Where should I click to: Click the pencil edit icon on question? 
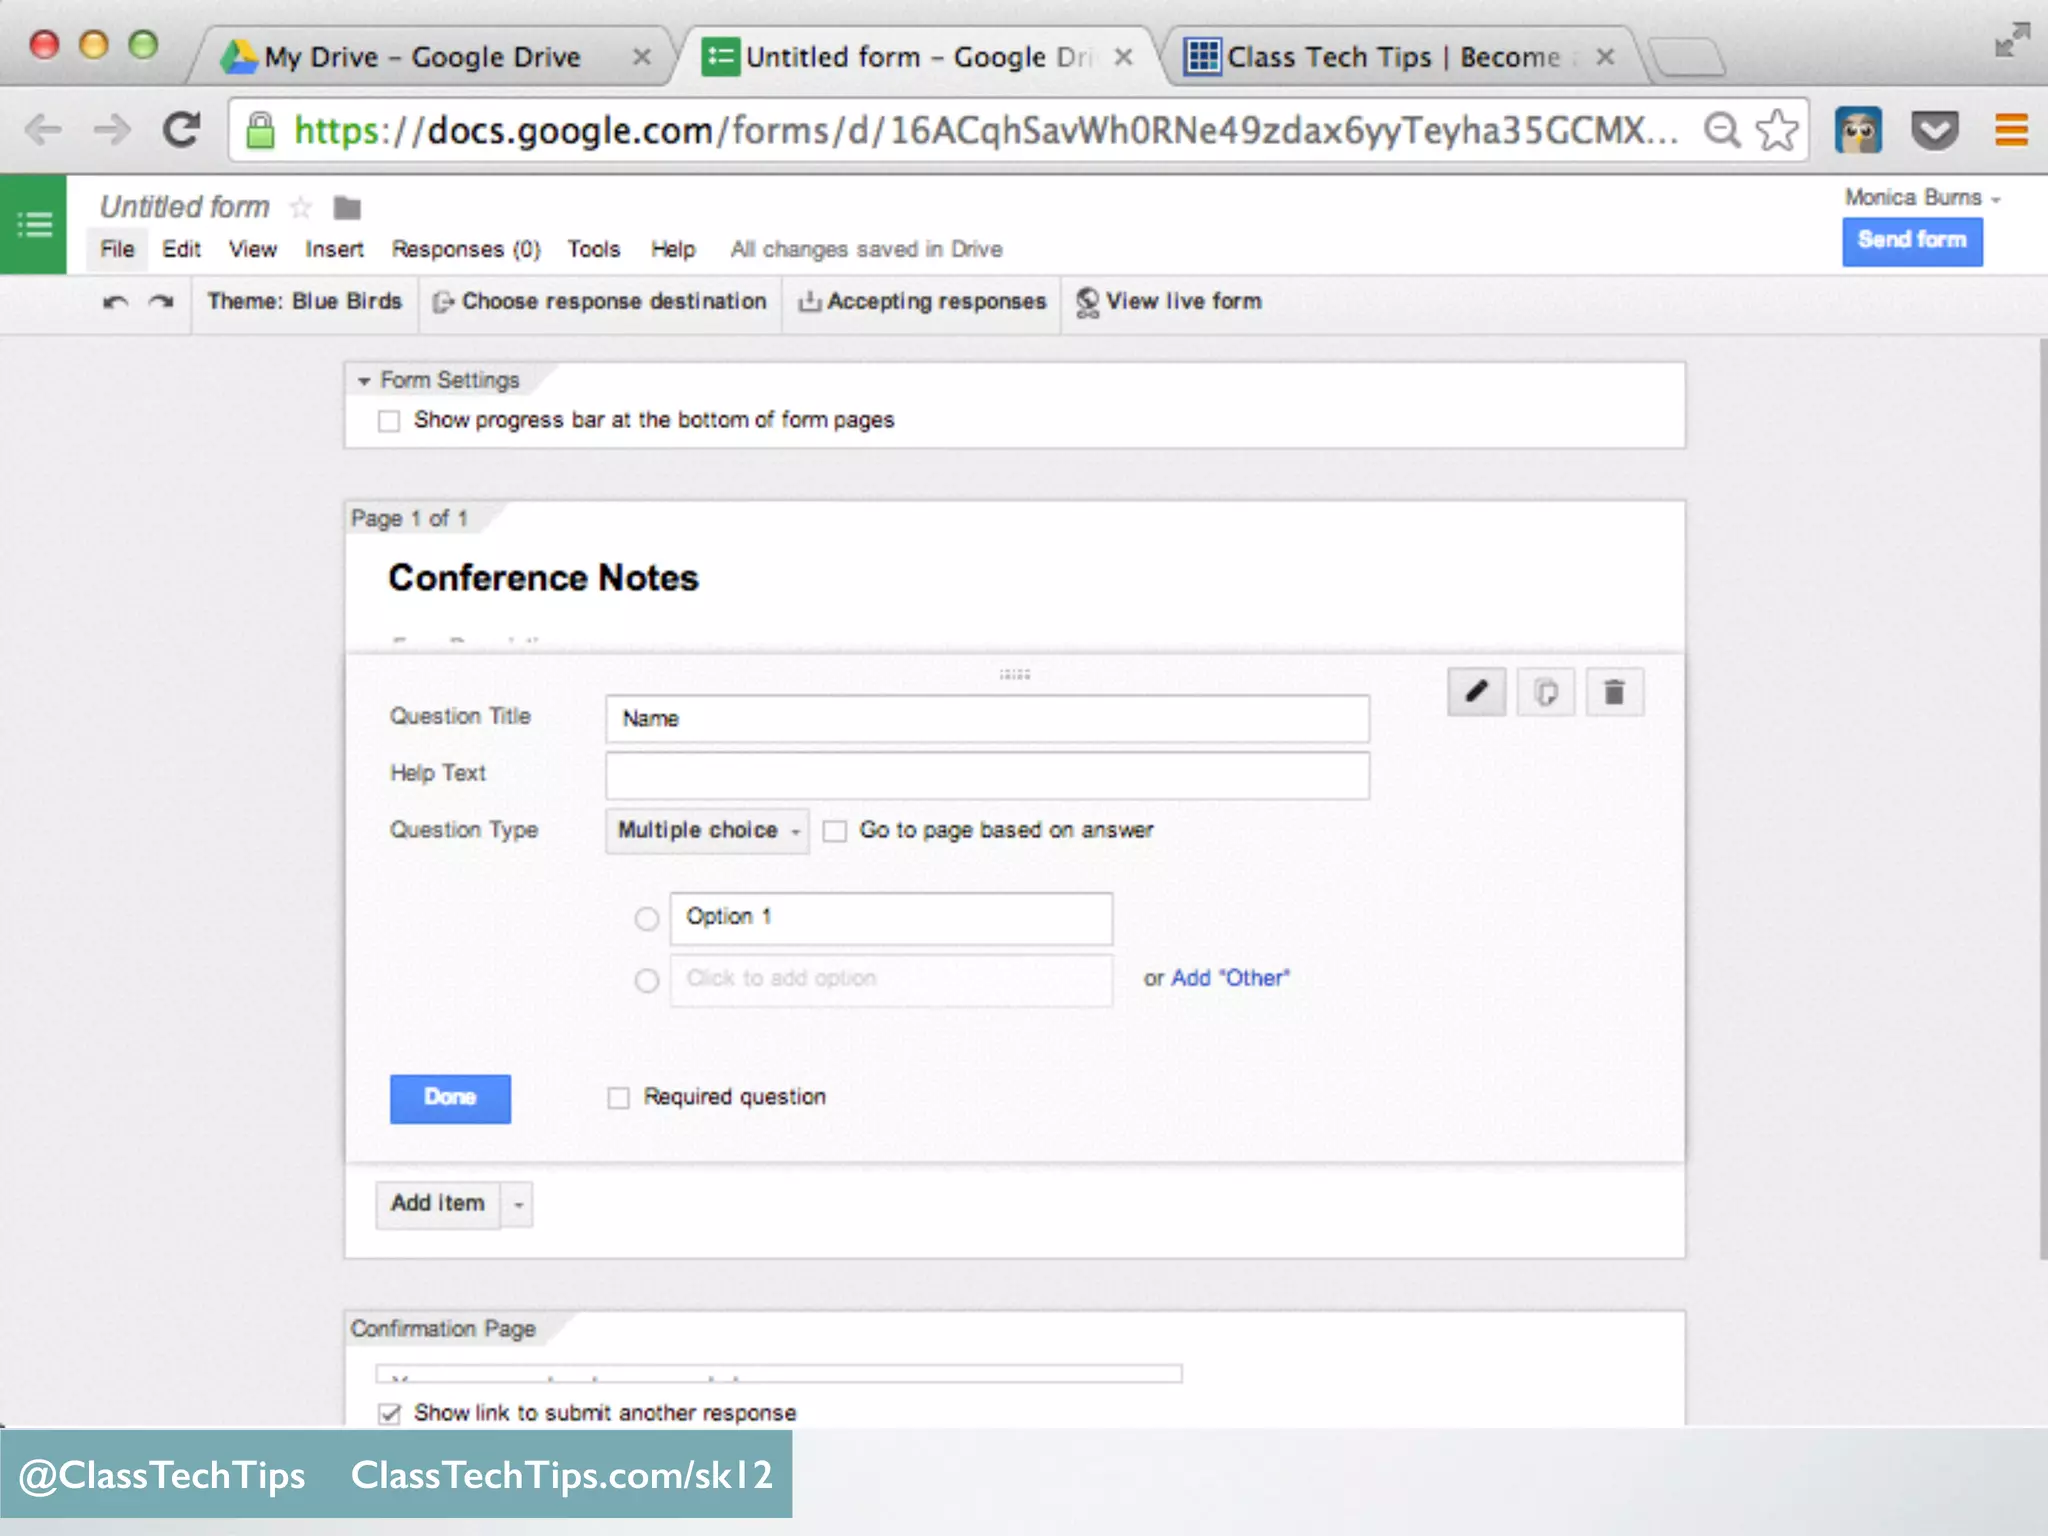[1476, 692]
